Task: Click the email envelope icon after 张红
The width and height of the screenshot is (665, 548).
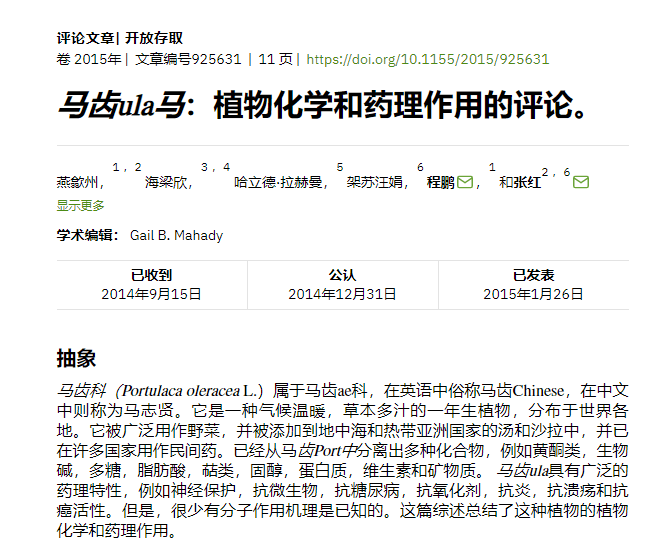Action: tap(581, 183)
